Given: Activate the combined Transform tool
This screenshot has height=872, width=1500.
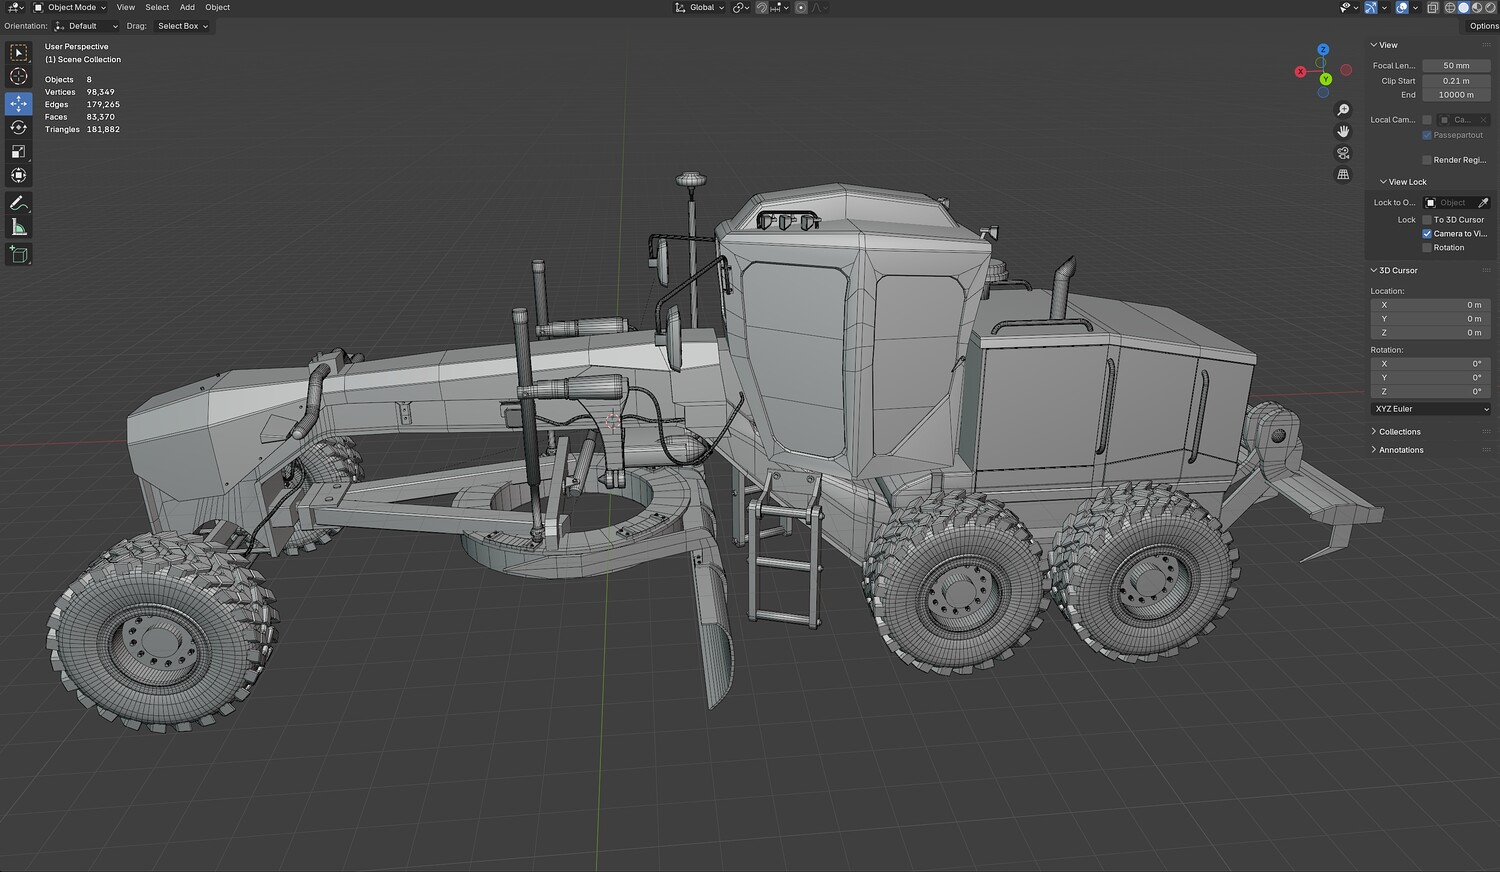Looking at the screenshot, I should pos(19,175).
